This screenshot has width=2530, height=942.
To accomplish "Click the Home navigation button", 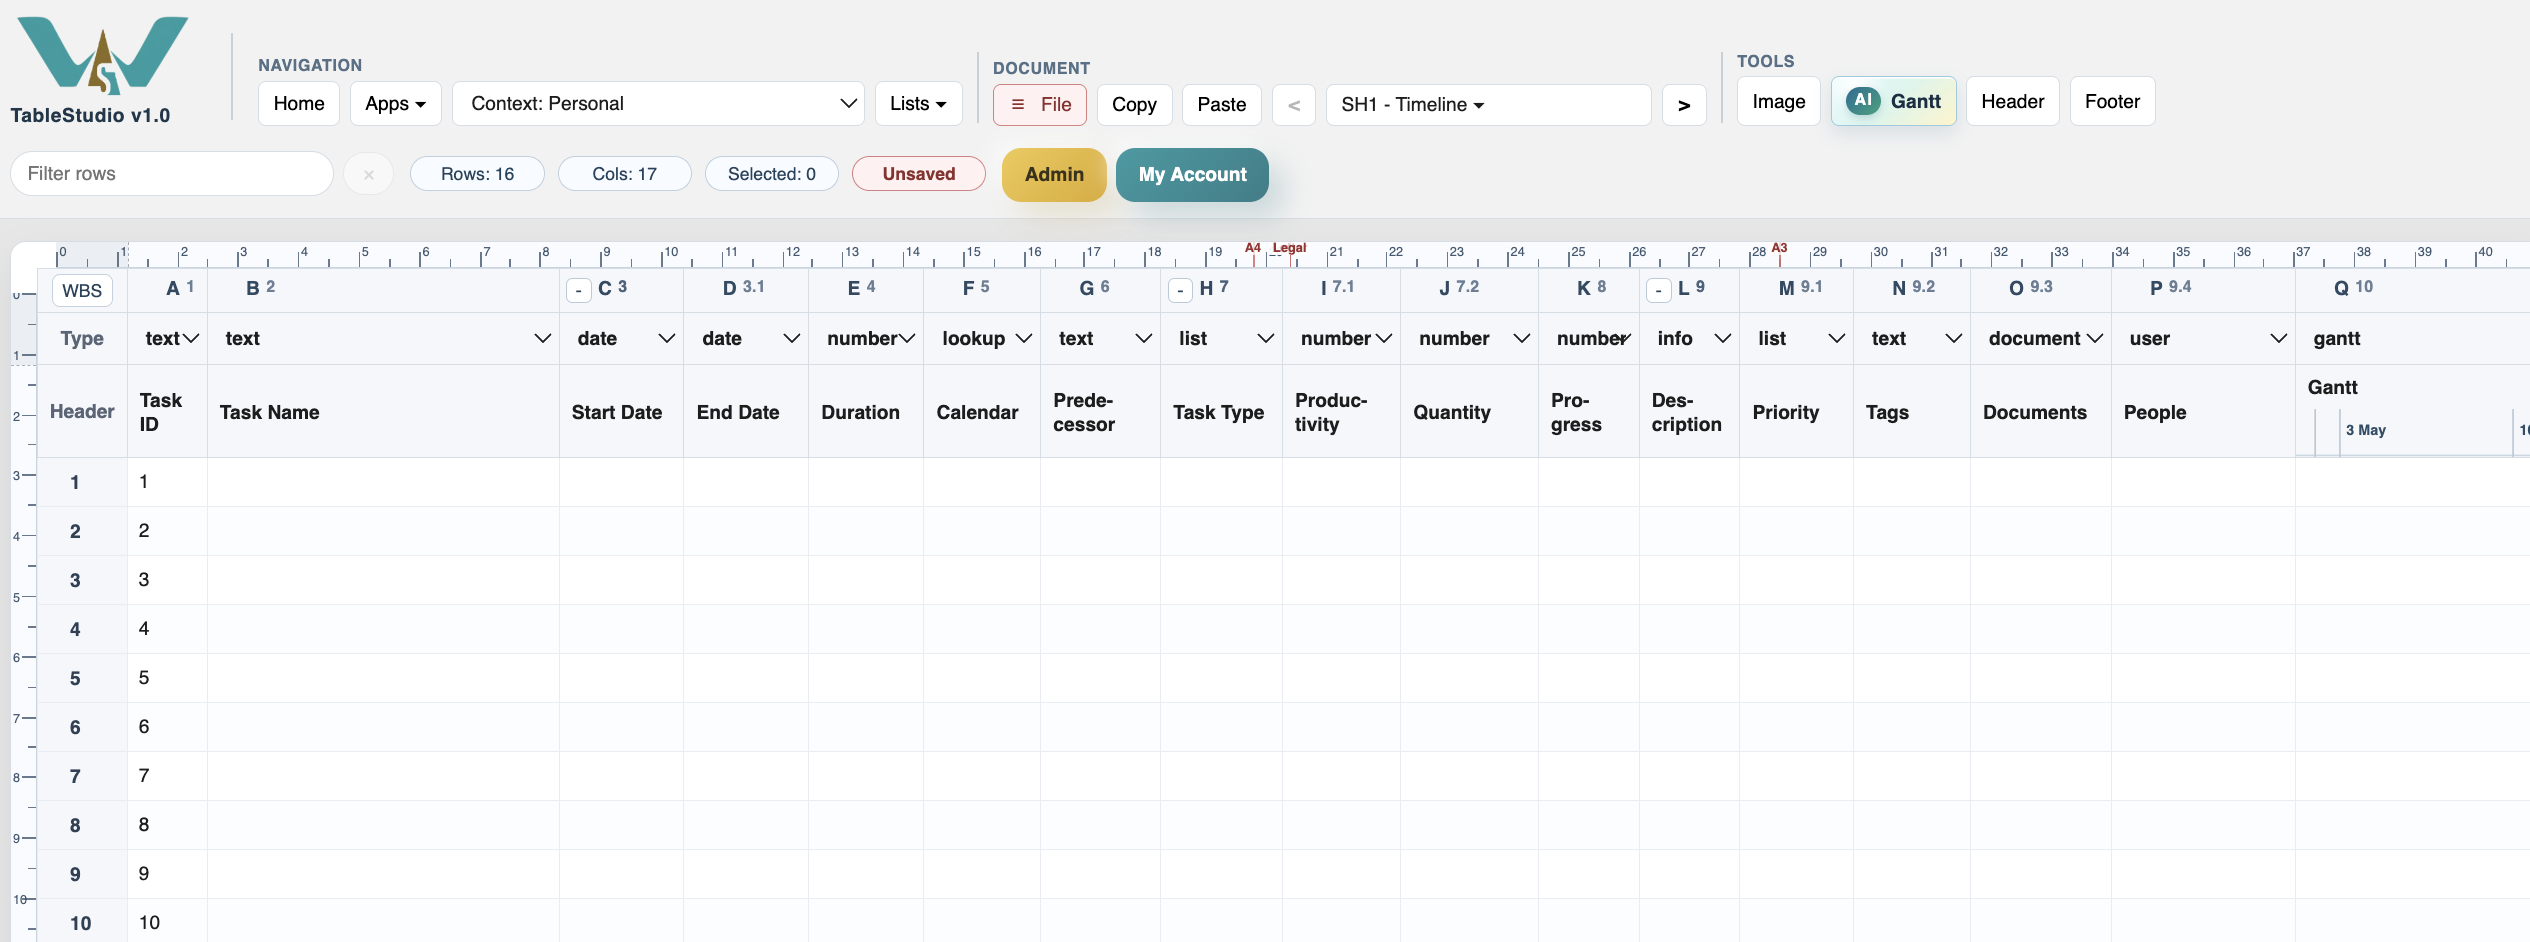I will click(299, 104).
